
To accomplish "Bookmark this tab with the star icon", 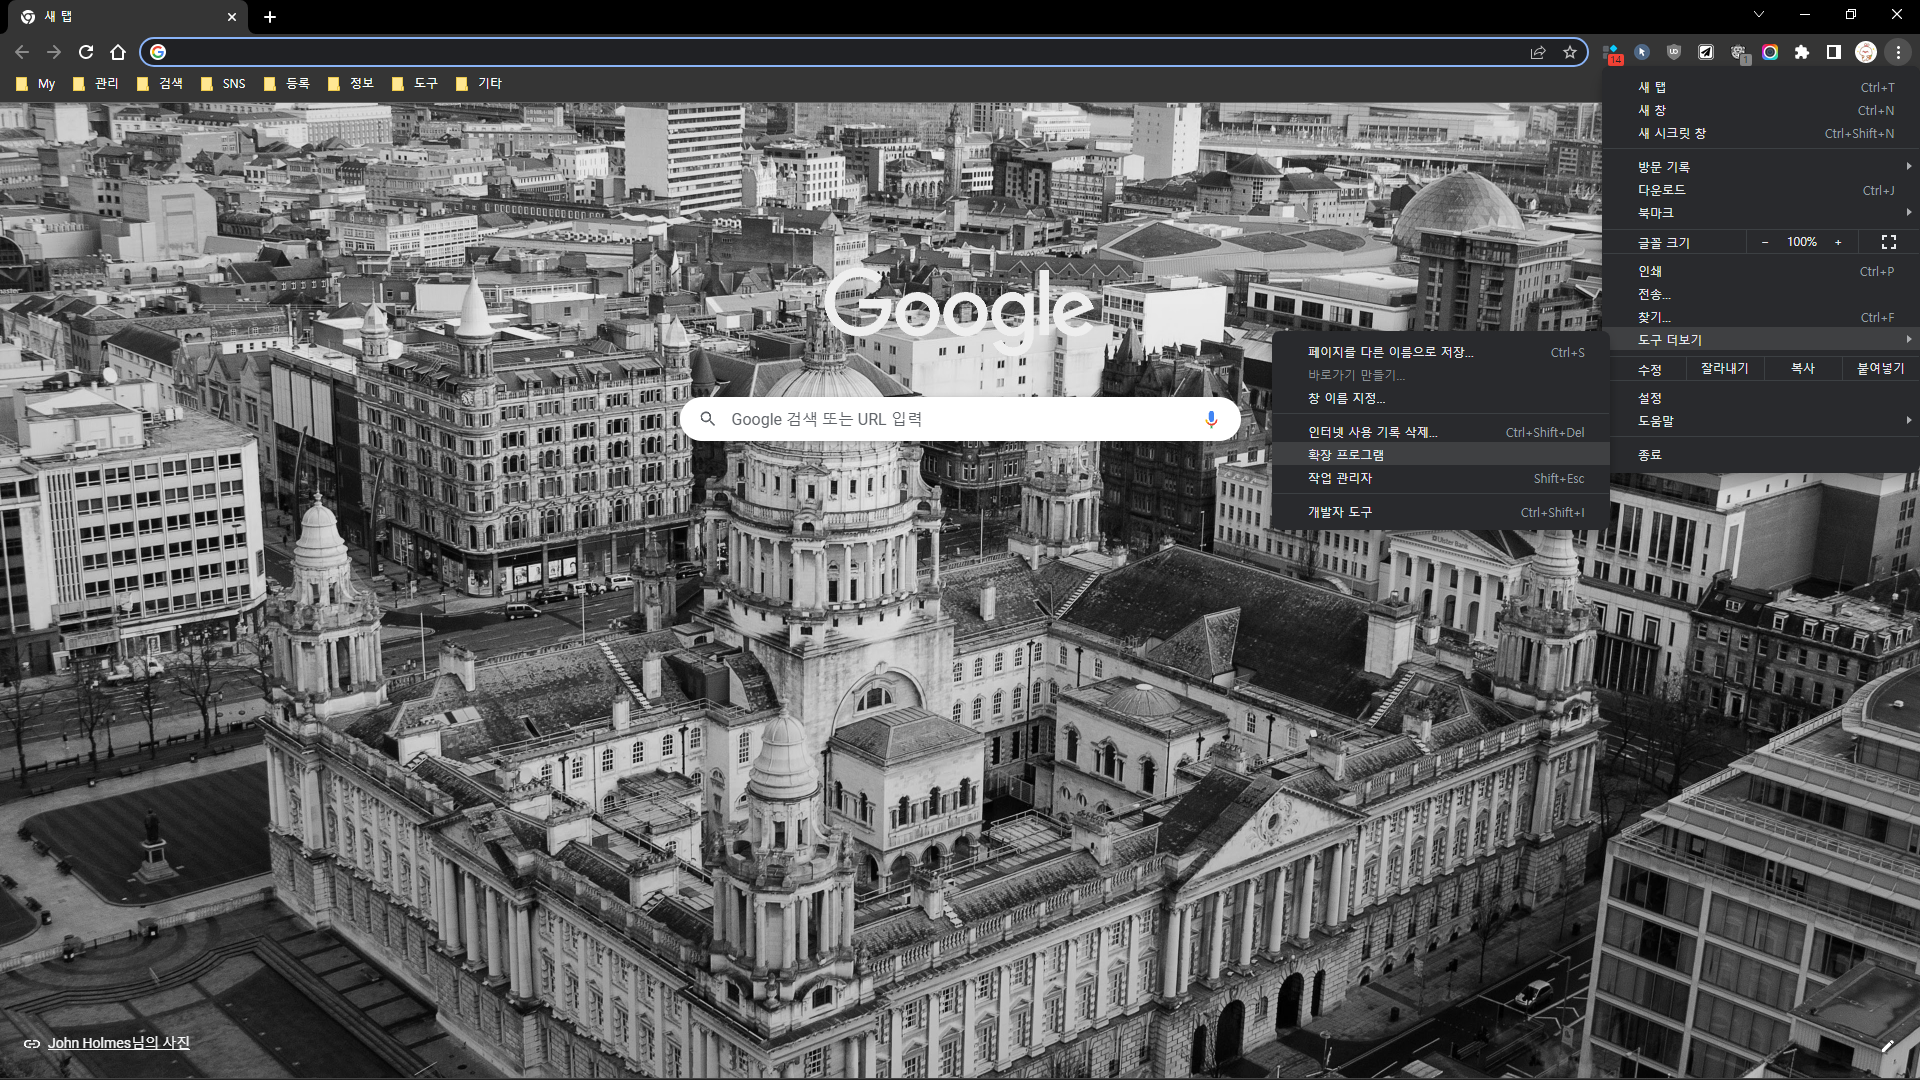I will (1570, 52).
